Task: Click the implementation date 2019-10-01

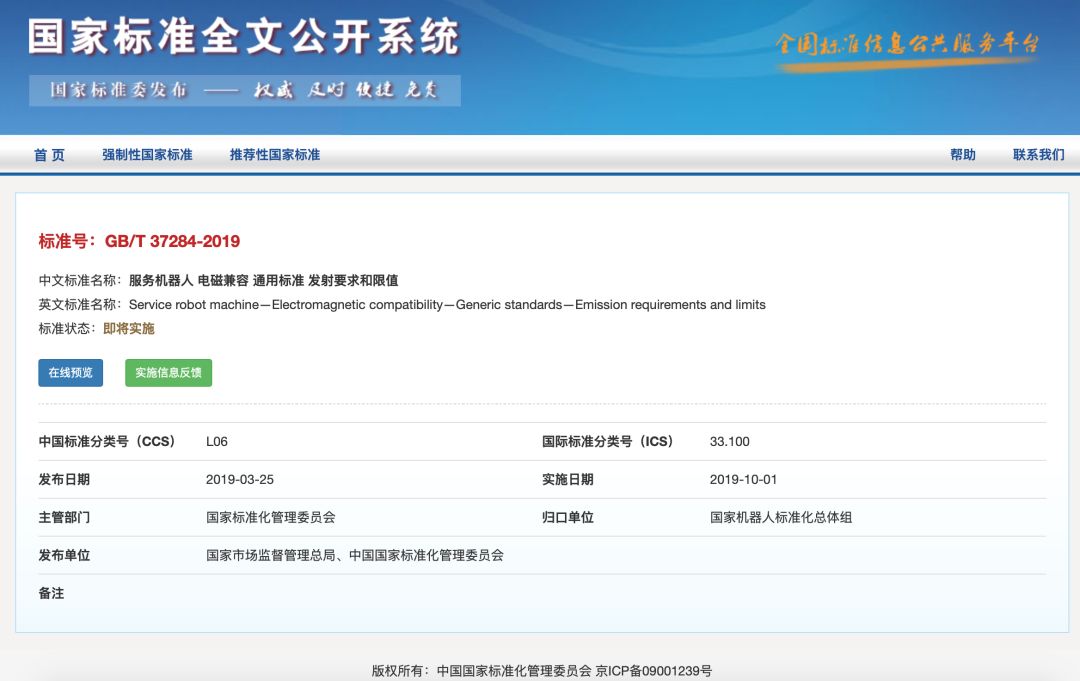Action: point(743,480)
